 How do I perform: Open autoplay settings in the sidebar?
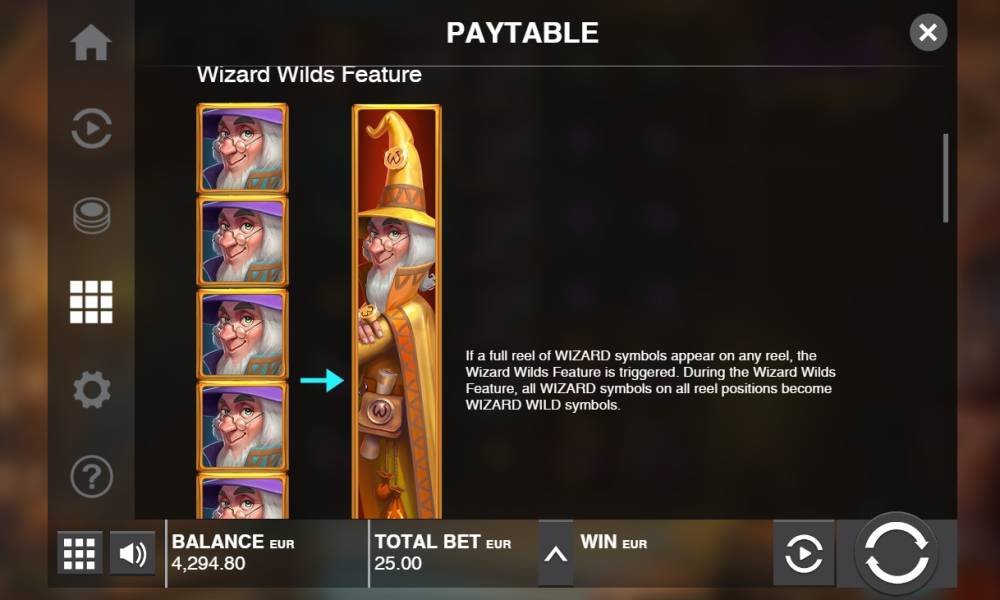[x=91, y=129]
